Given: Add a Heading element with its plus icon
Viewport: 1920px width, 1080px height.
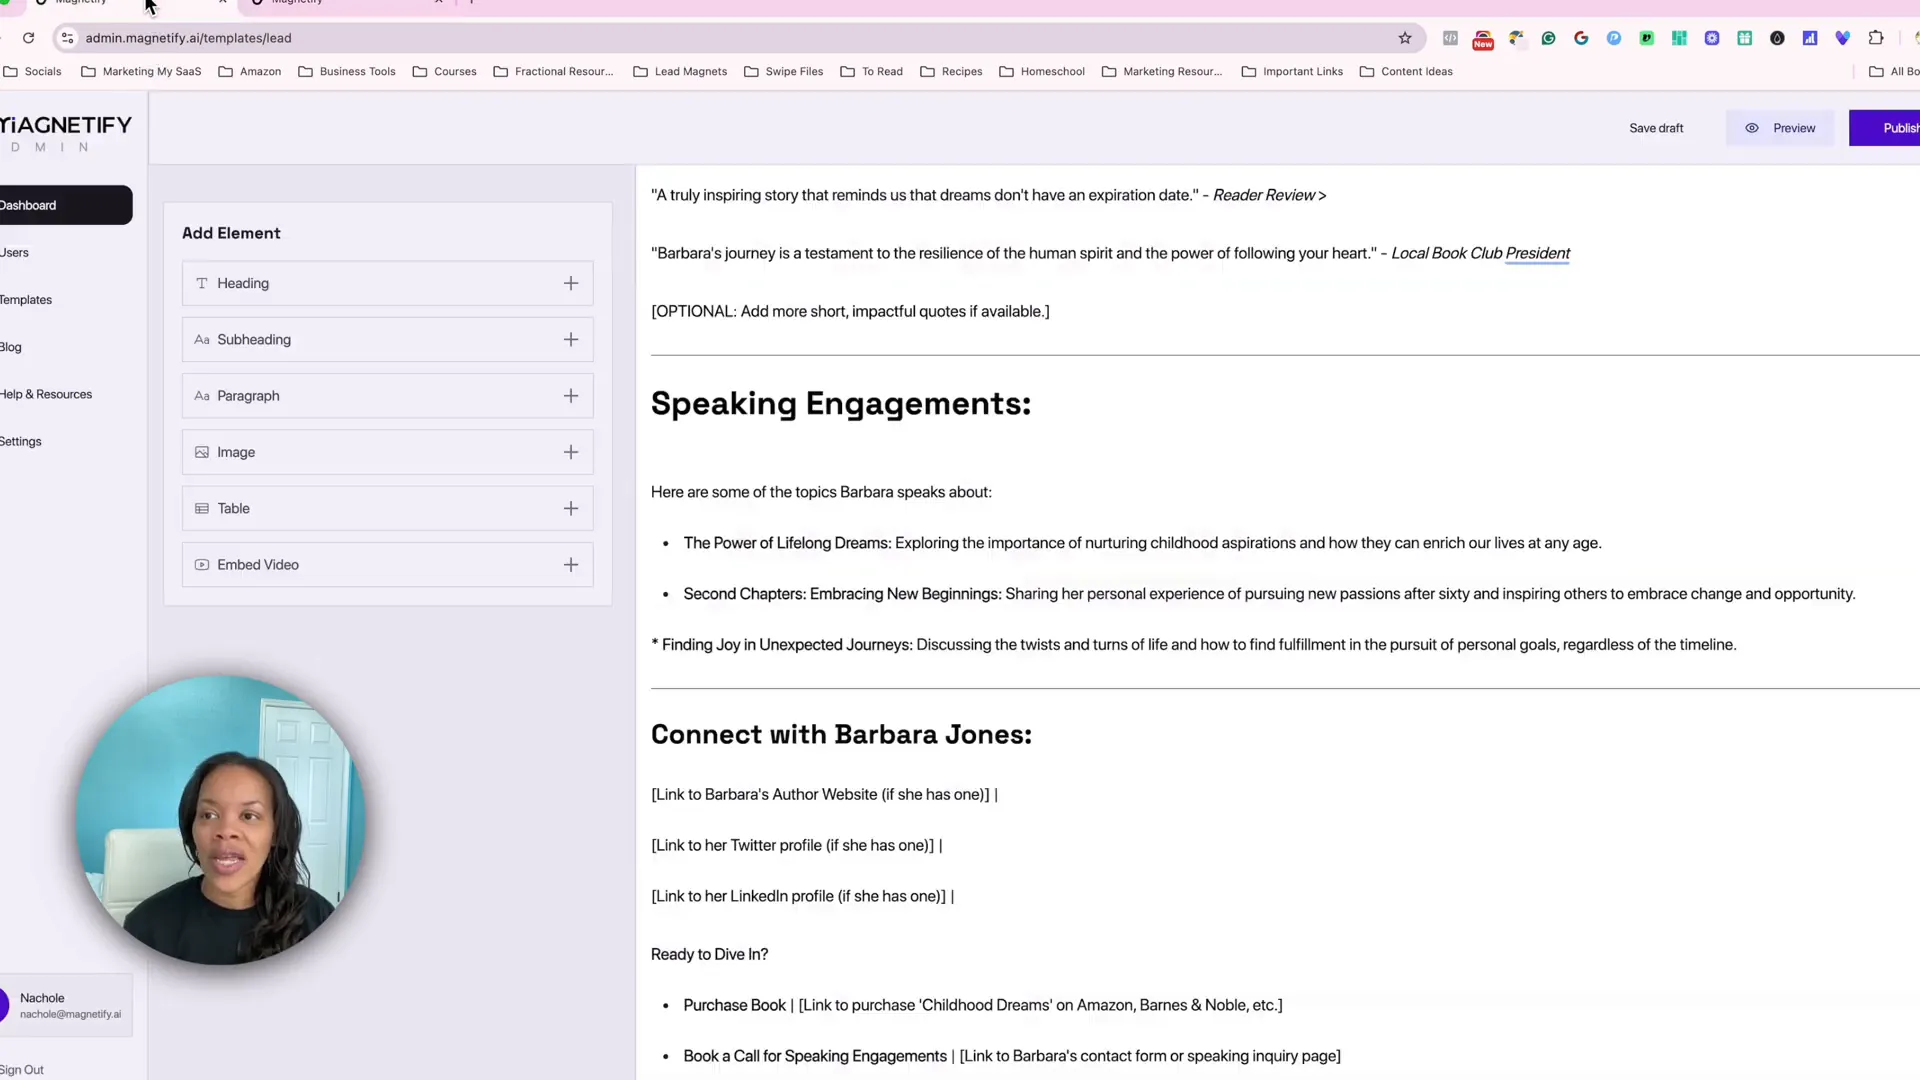Looking at the screenshot, I should pos(571,283).
